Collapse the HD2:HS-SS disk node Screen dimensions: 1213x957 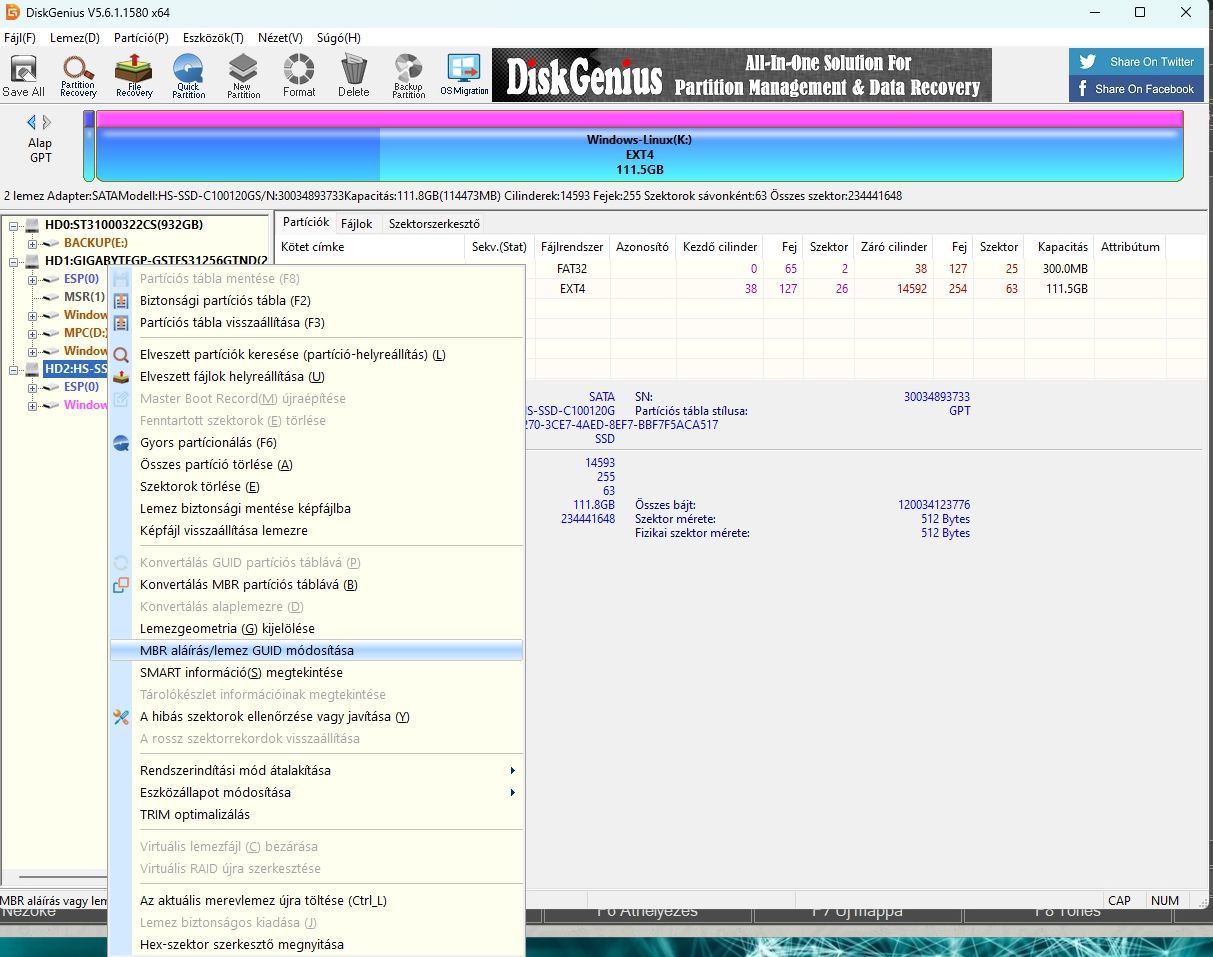coord(15,369)
